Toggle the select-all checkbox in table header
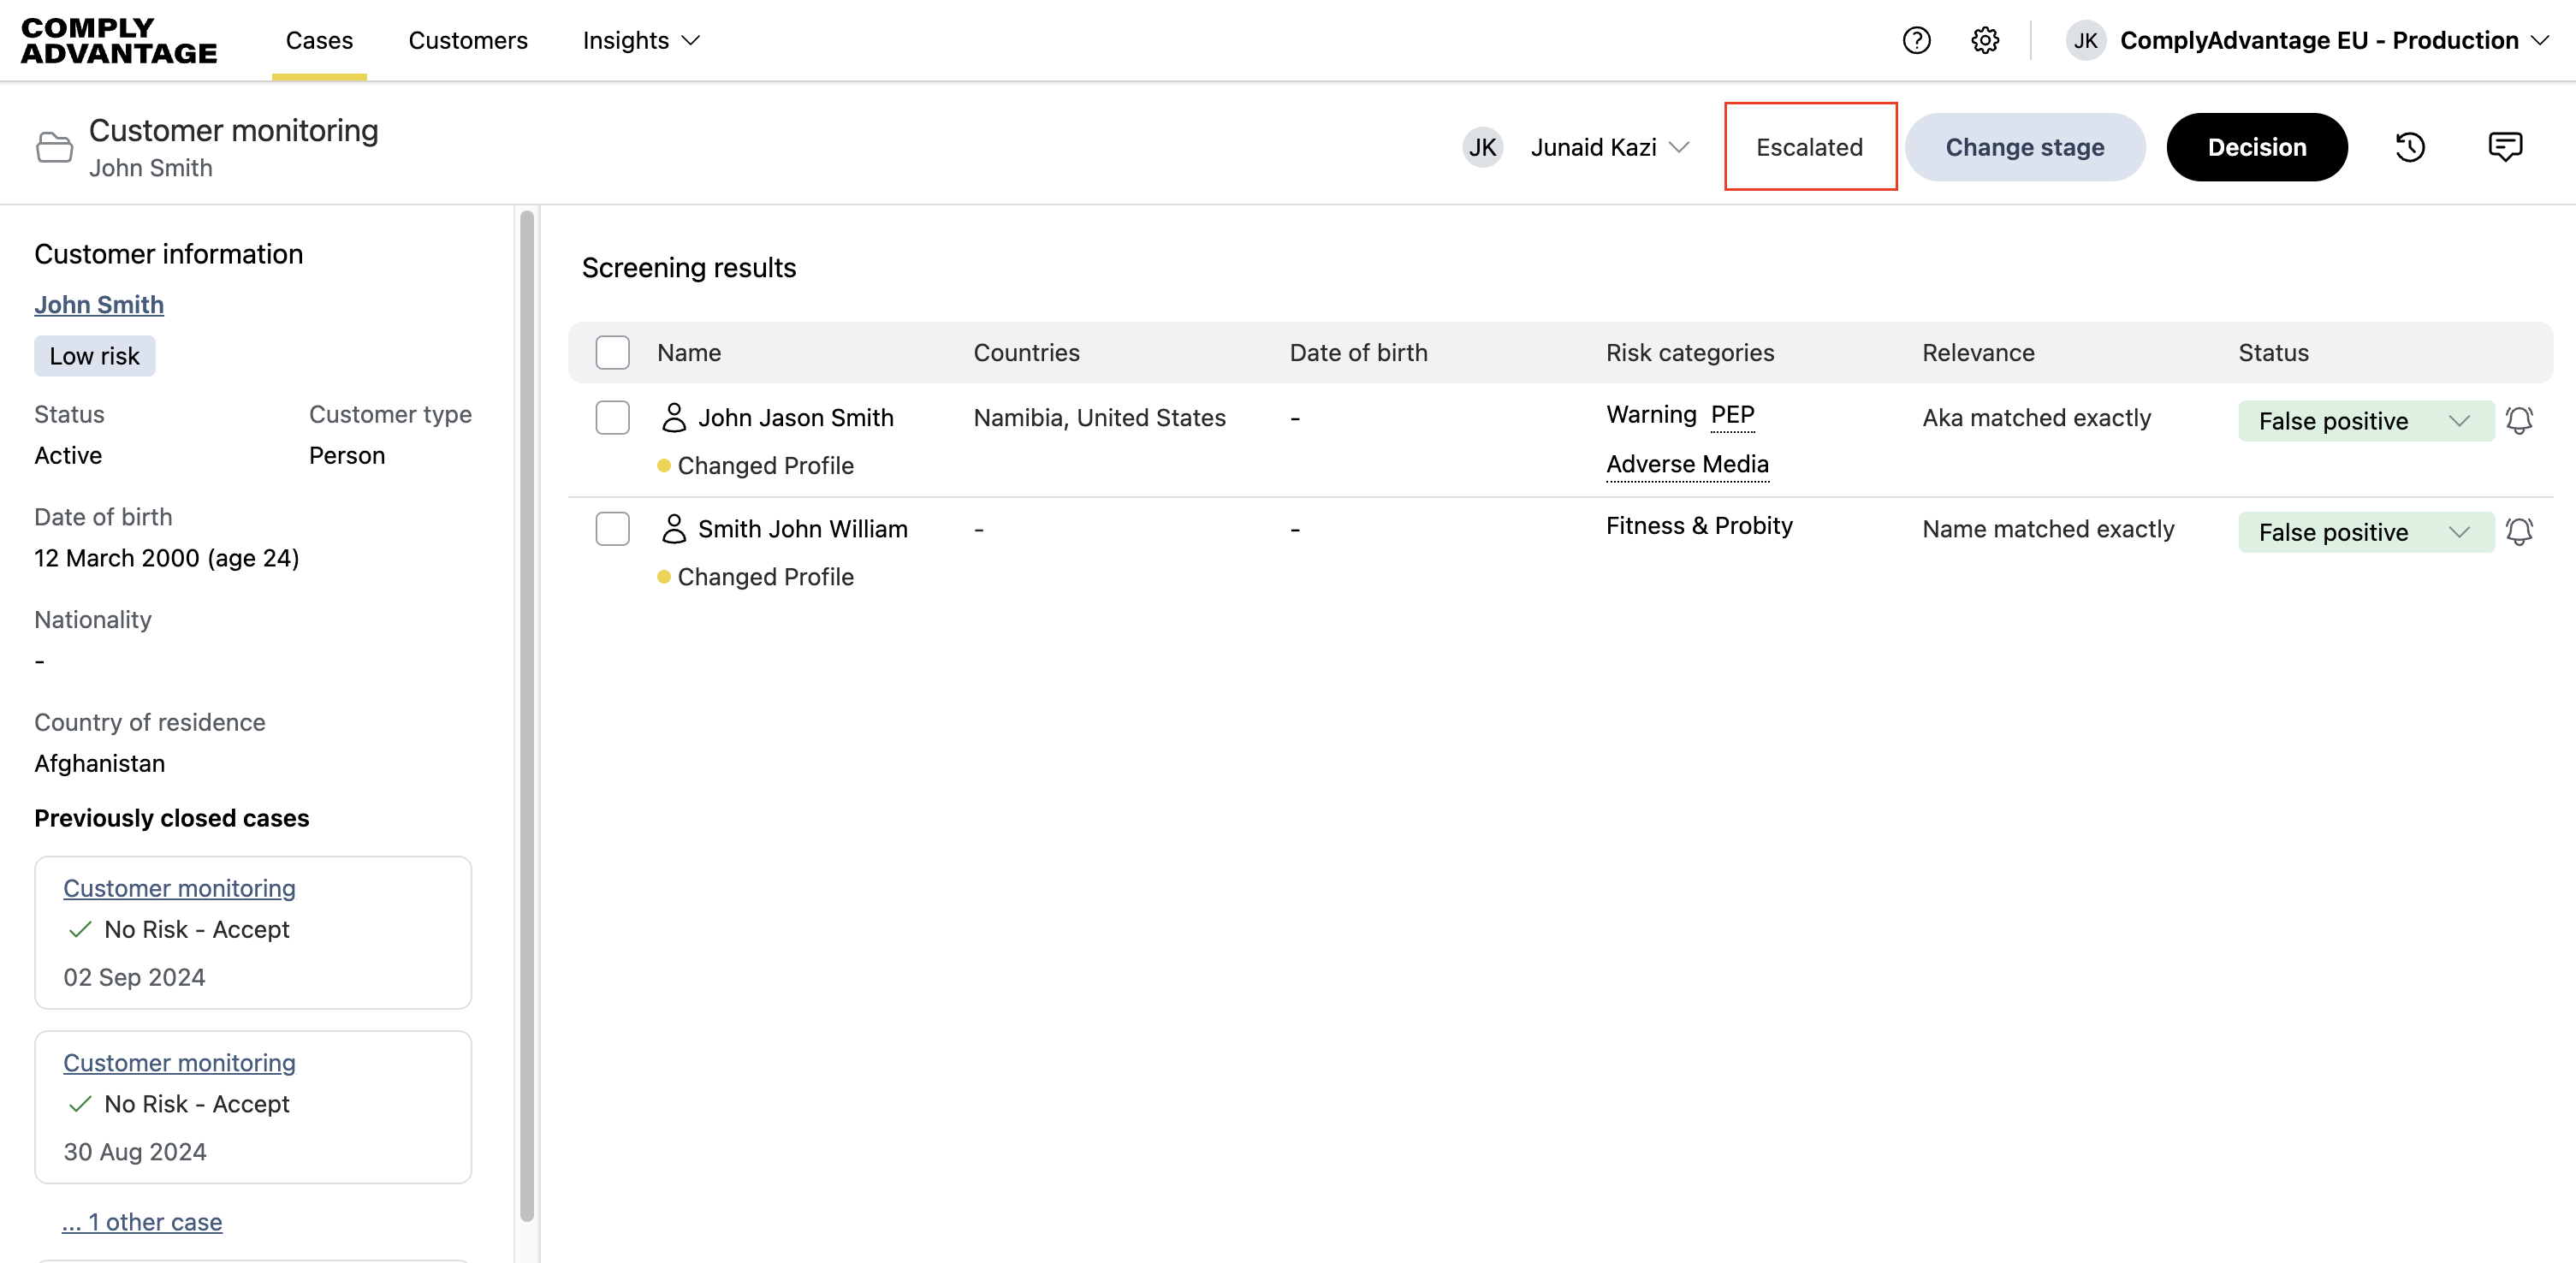 pyautogui.click(x=612, y=352)
